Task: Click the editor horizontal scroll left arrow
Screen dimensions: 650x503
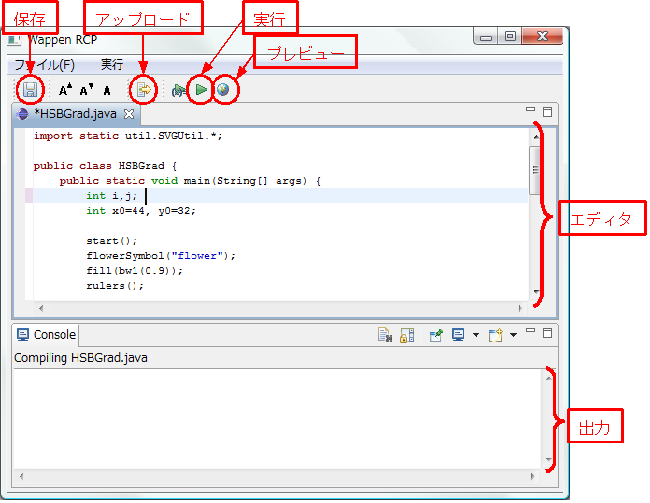Action: pyautogui.click(x=41, y=308)
